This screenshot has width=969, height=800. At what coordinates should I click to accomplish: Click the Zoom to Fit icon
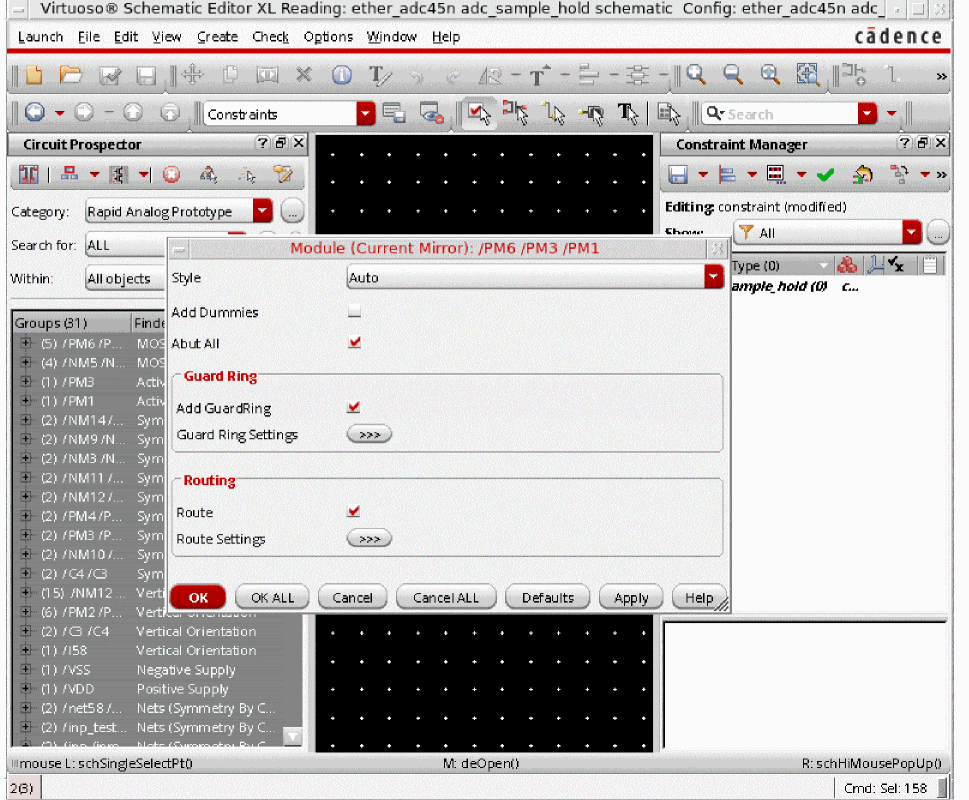(x=770, y=75)
